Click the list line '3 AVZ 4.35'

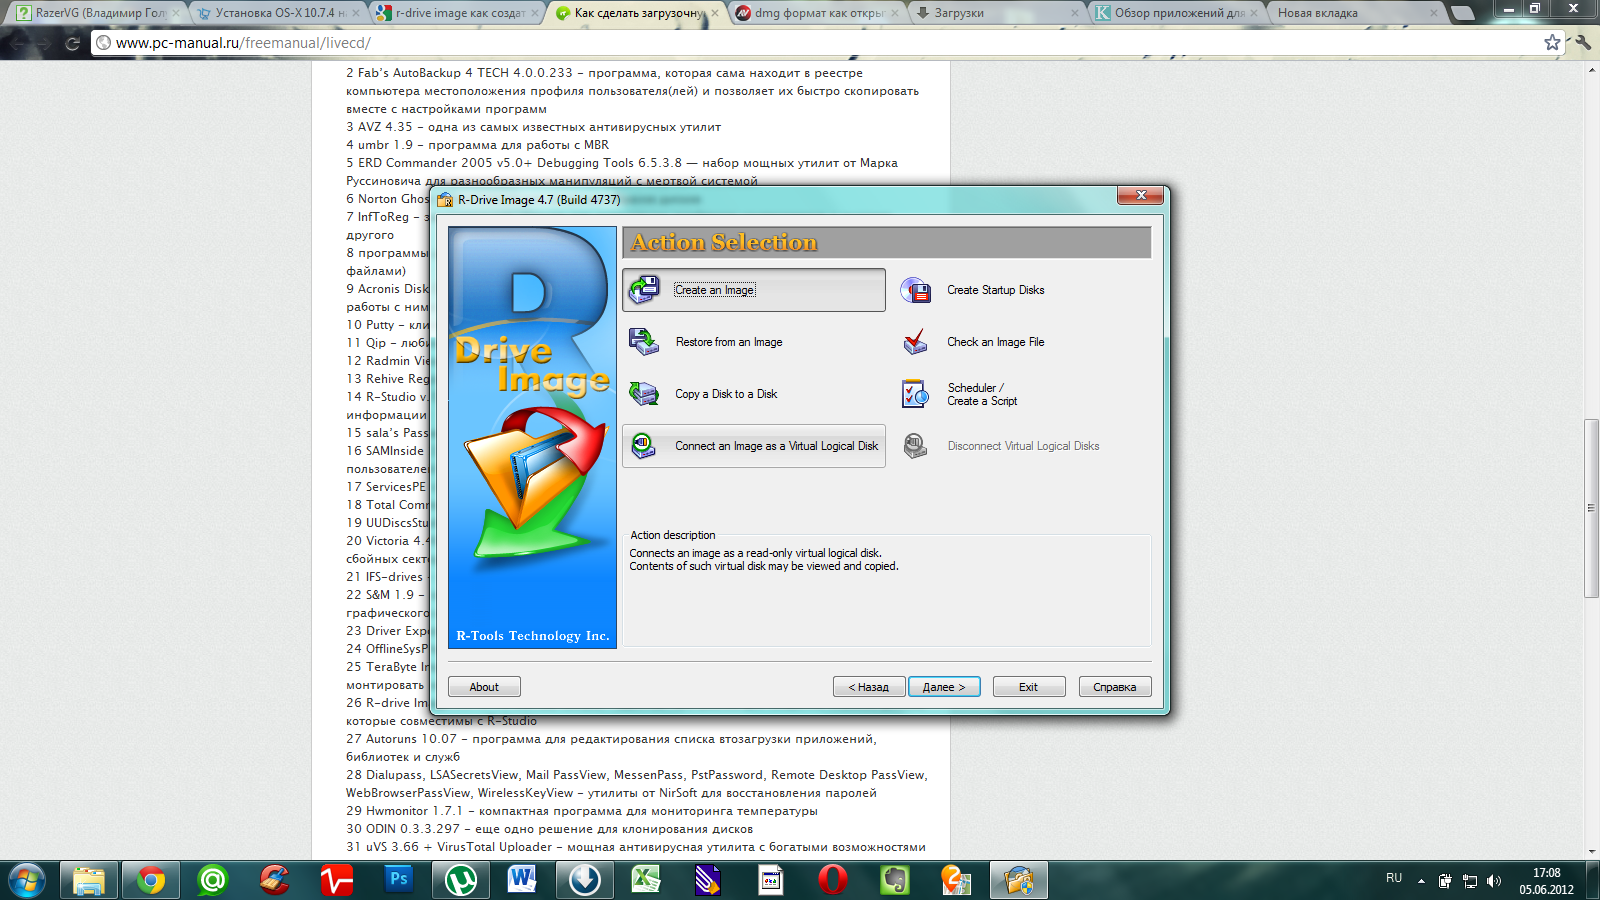pyautogui.click(x=534, y=127)
